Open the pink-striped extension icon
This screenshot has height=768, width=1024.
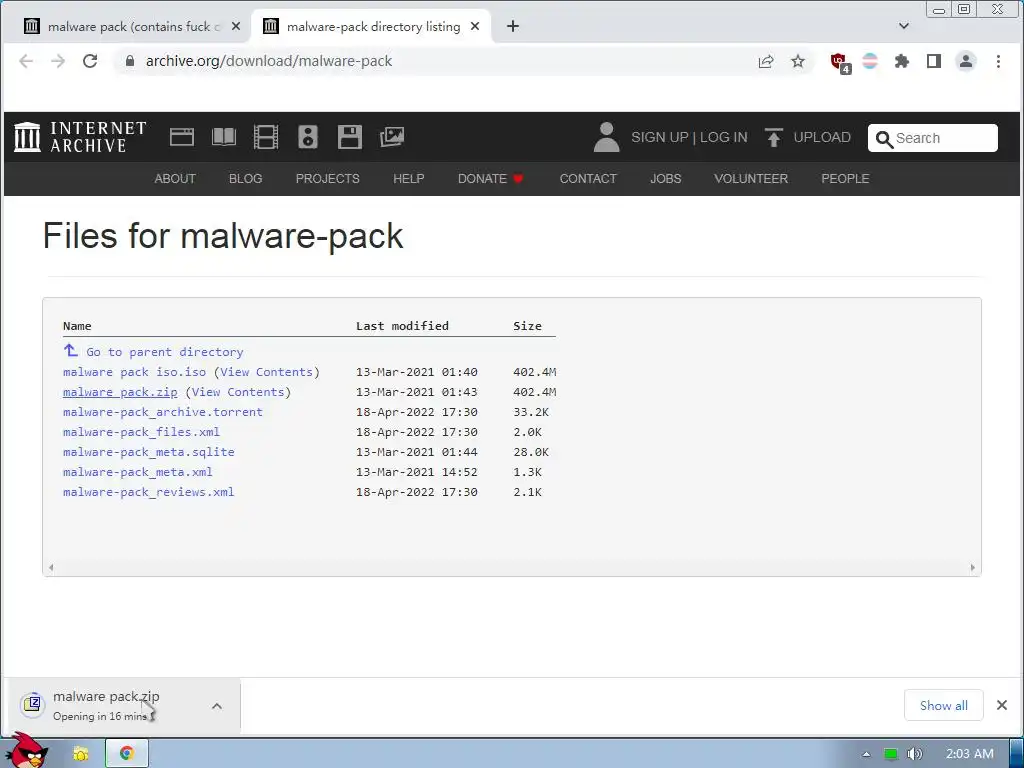pos(870,61)
